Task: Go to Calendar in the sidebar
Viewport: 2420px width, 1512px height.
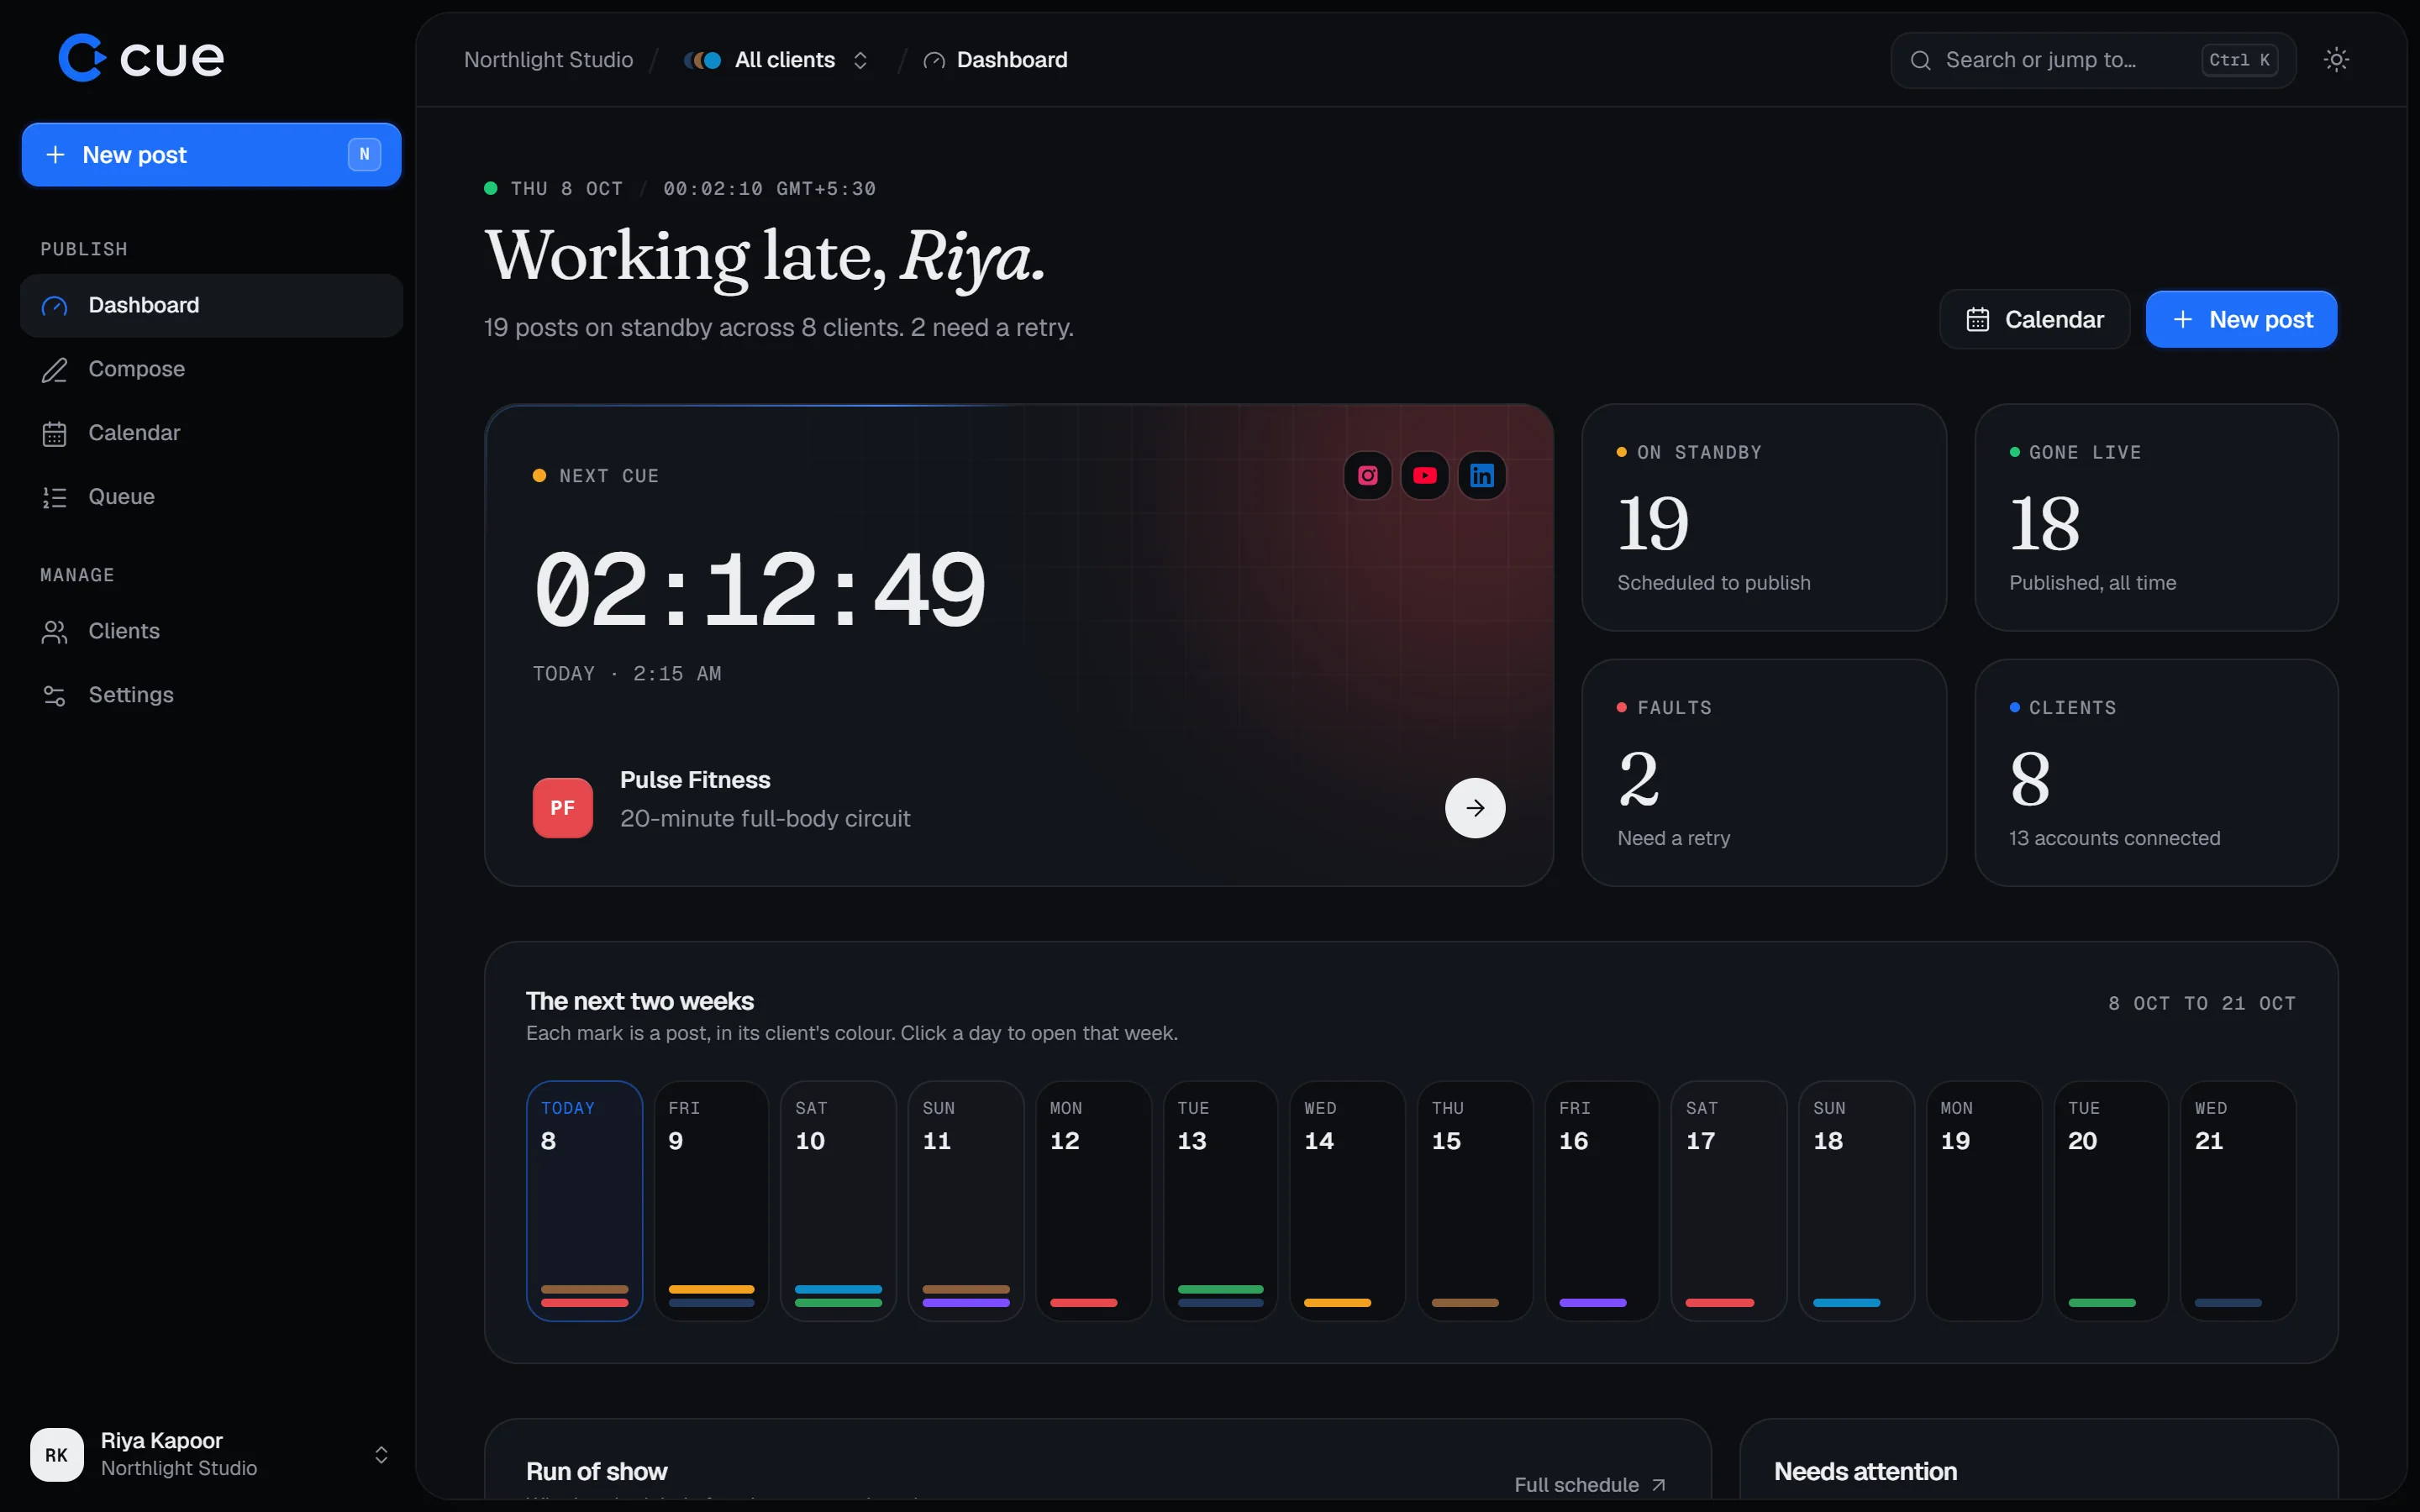Action: point(211,433)
